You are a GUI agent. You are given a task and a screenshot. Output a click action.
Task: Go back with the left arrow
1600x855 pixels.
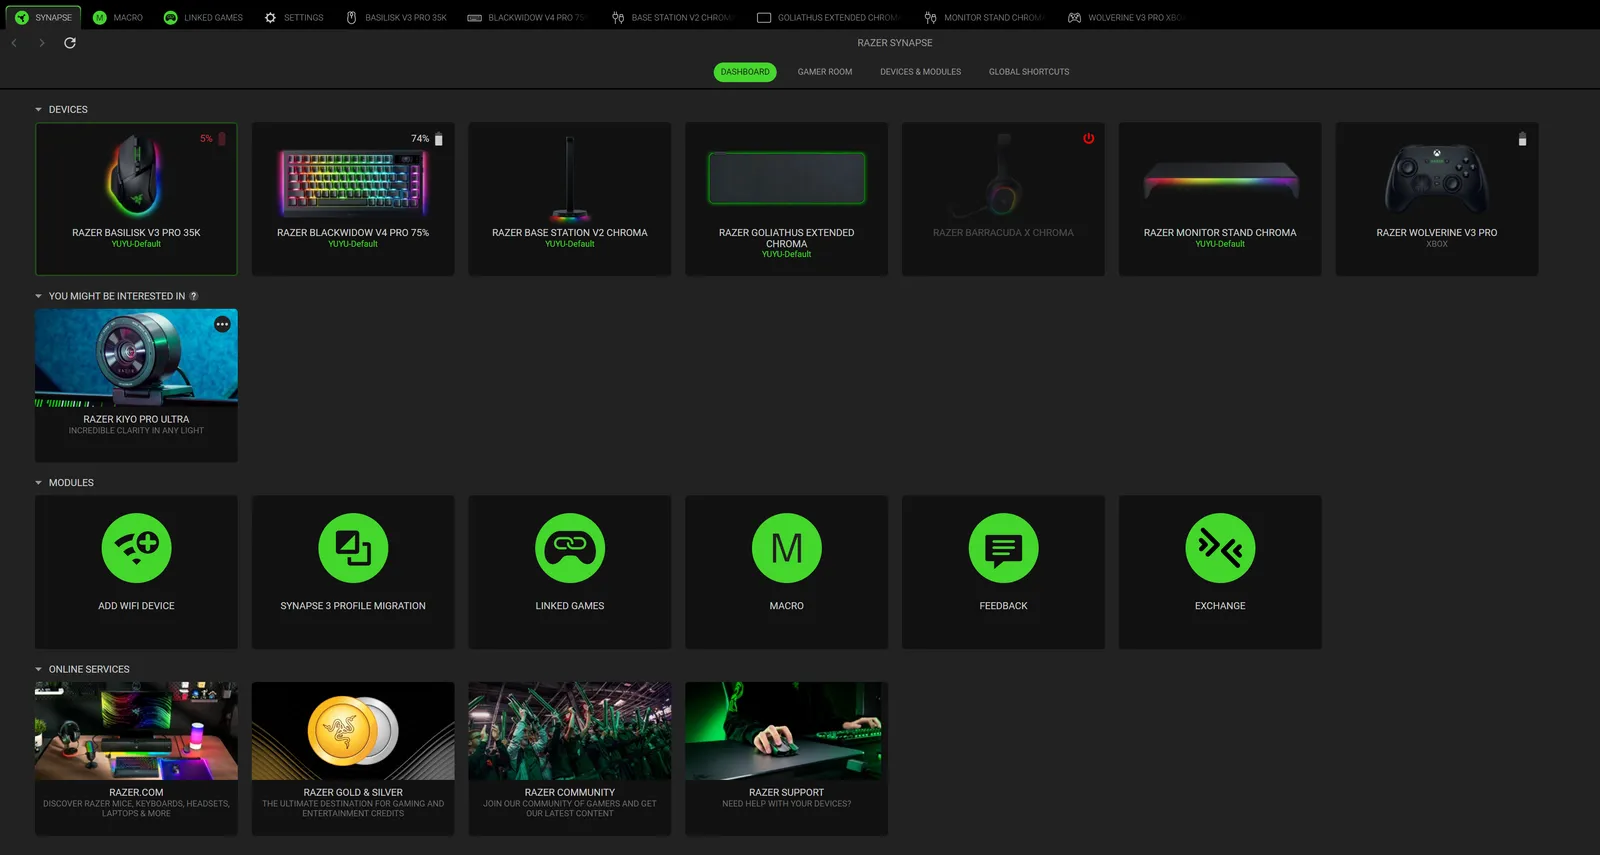coord(14,43)
